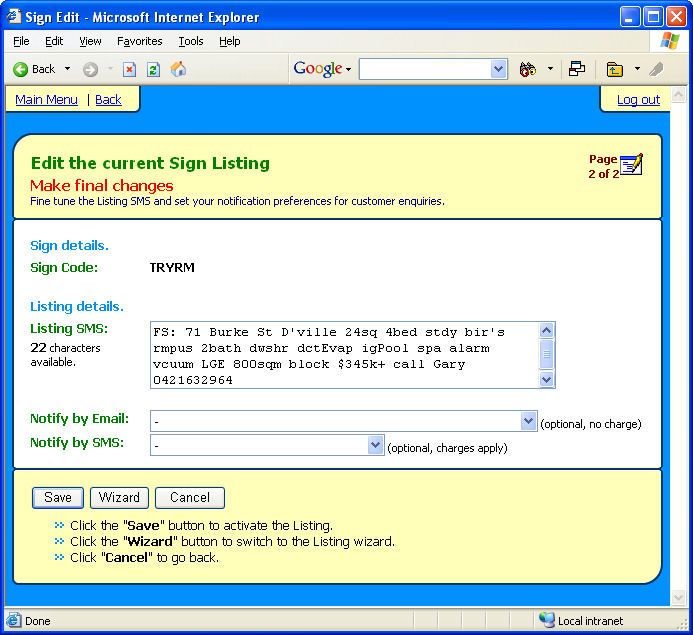Click the page edit notepad icon
Screen dimensions: 693x635
coord(631,164)
